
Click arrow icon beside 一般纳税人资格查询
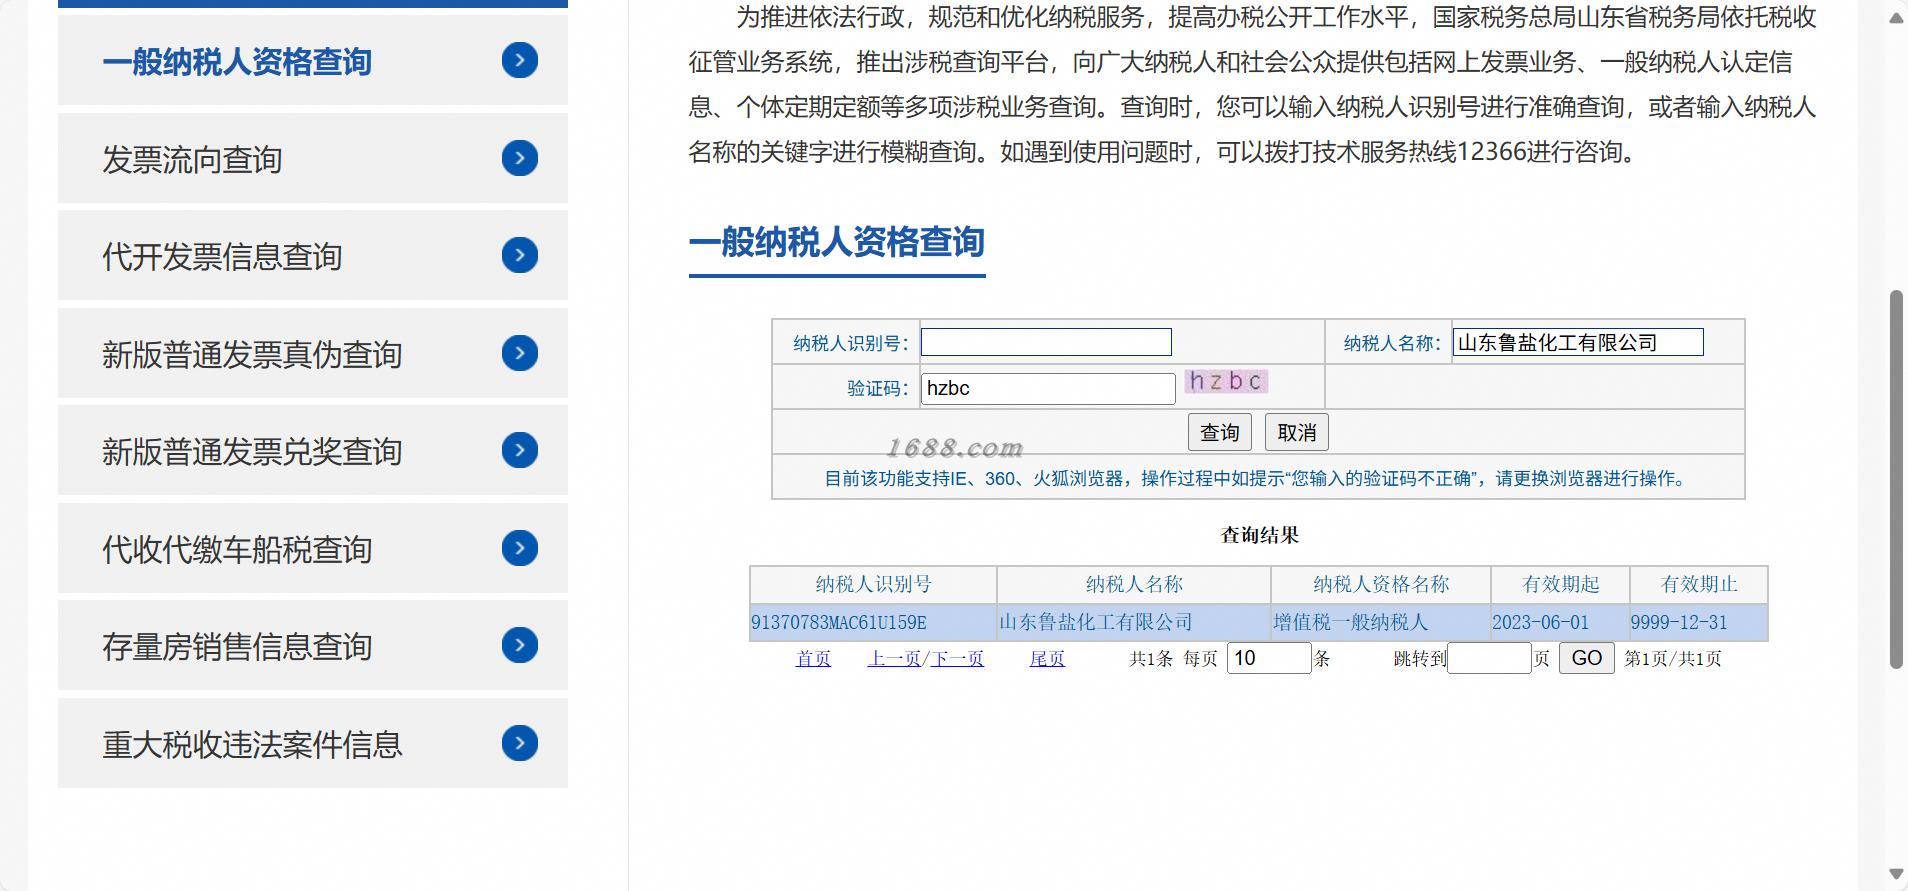point(520,61)
